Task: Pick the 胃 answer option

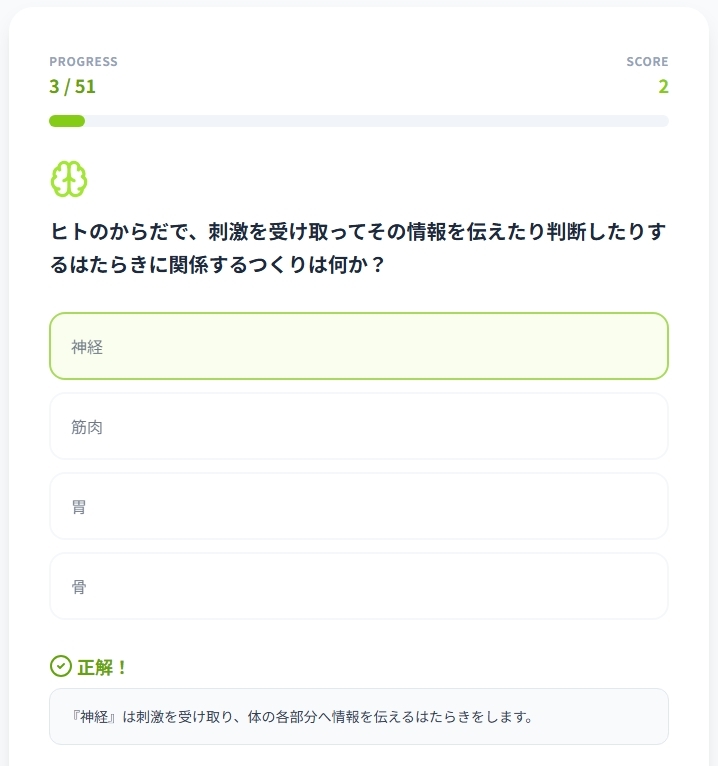Action: (358, 506)
